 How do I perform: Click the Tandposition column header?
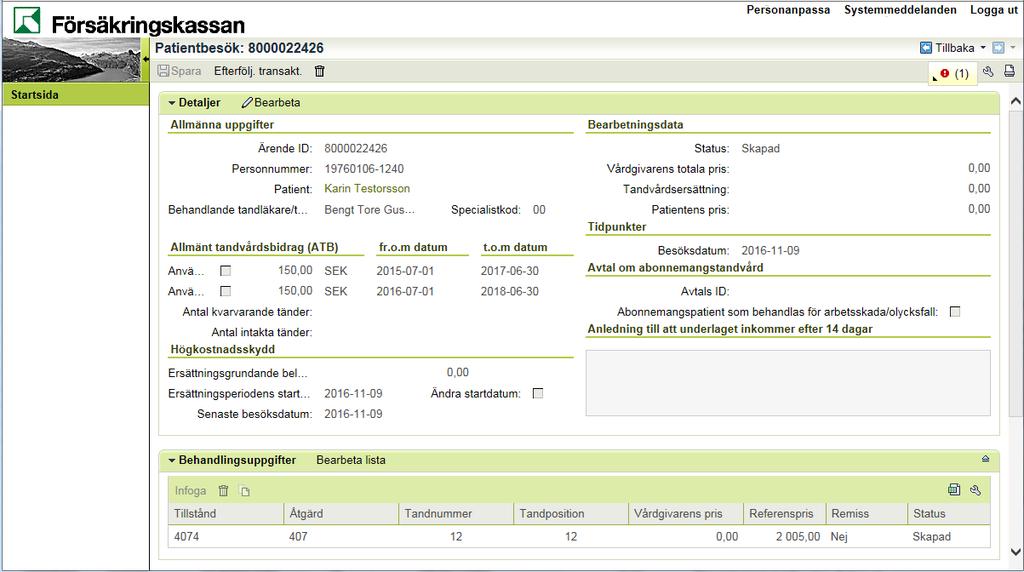[x=571, y=513]
